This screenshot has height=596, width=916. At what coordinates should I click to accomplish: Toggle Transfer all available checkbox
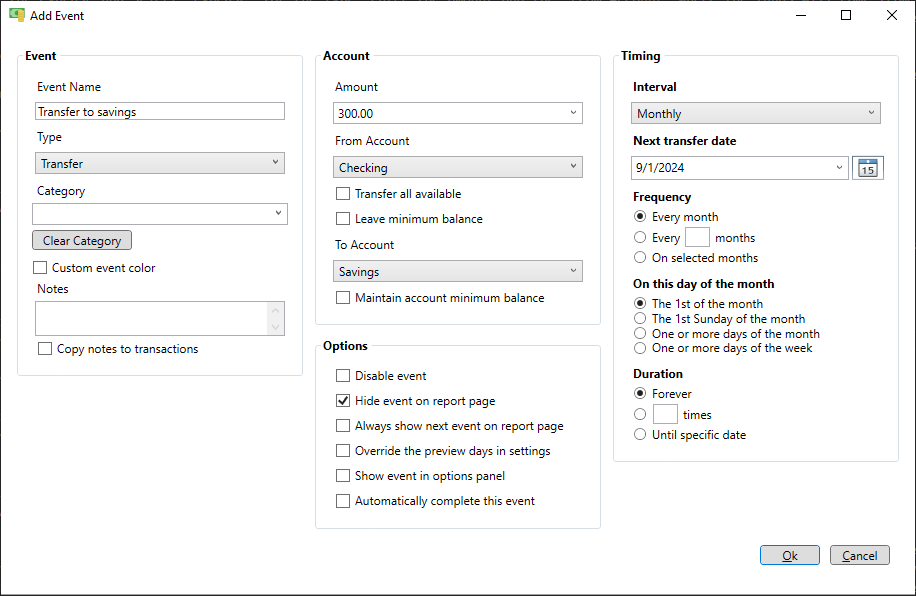click(x=343, y=193)
